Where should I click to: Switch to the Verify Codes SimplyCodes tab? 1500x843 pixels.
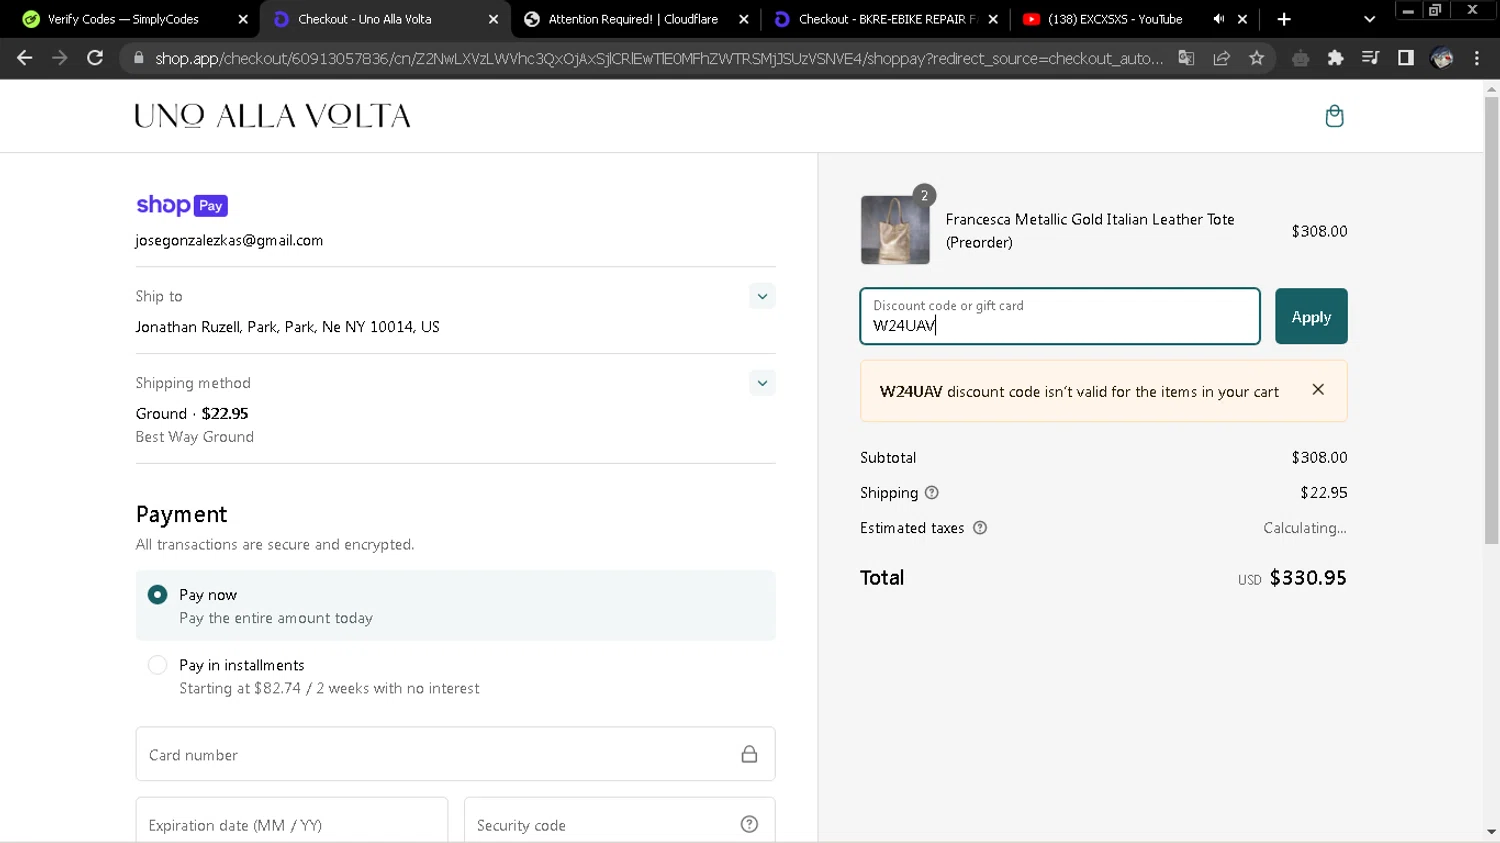[x=123, y=19]
